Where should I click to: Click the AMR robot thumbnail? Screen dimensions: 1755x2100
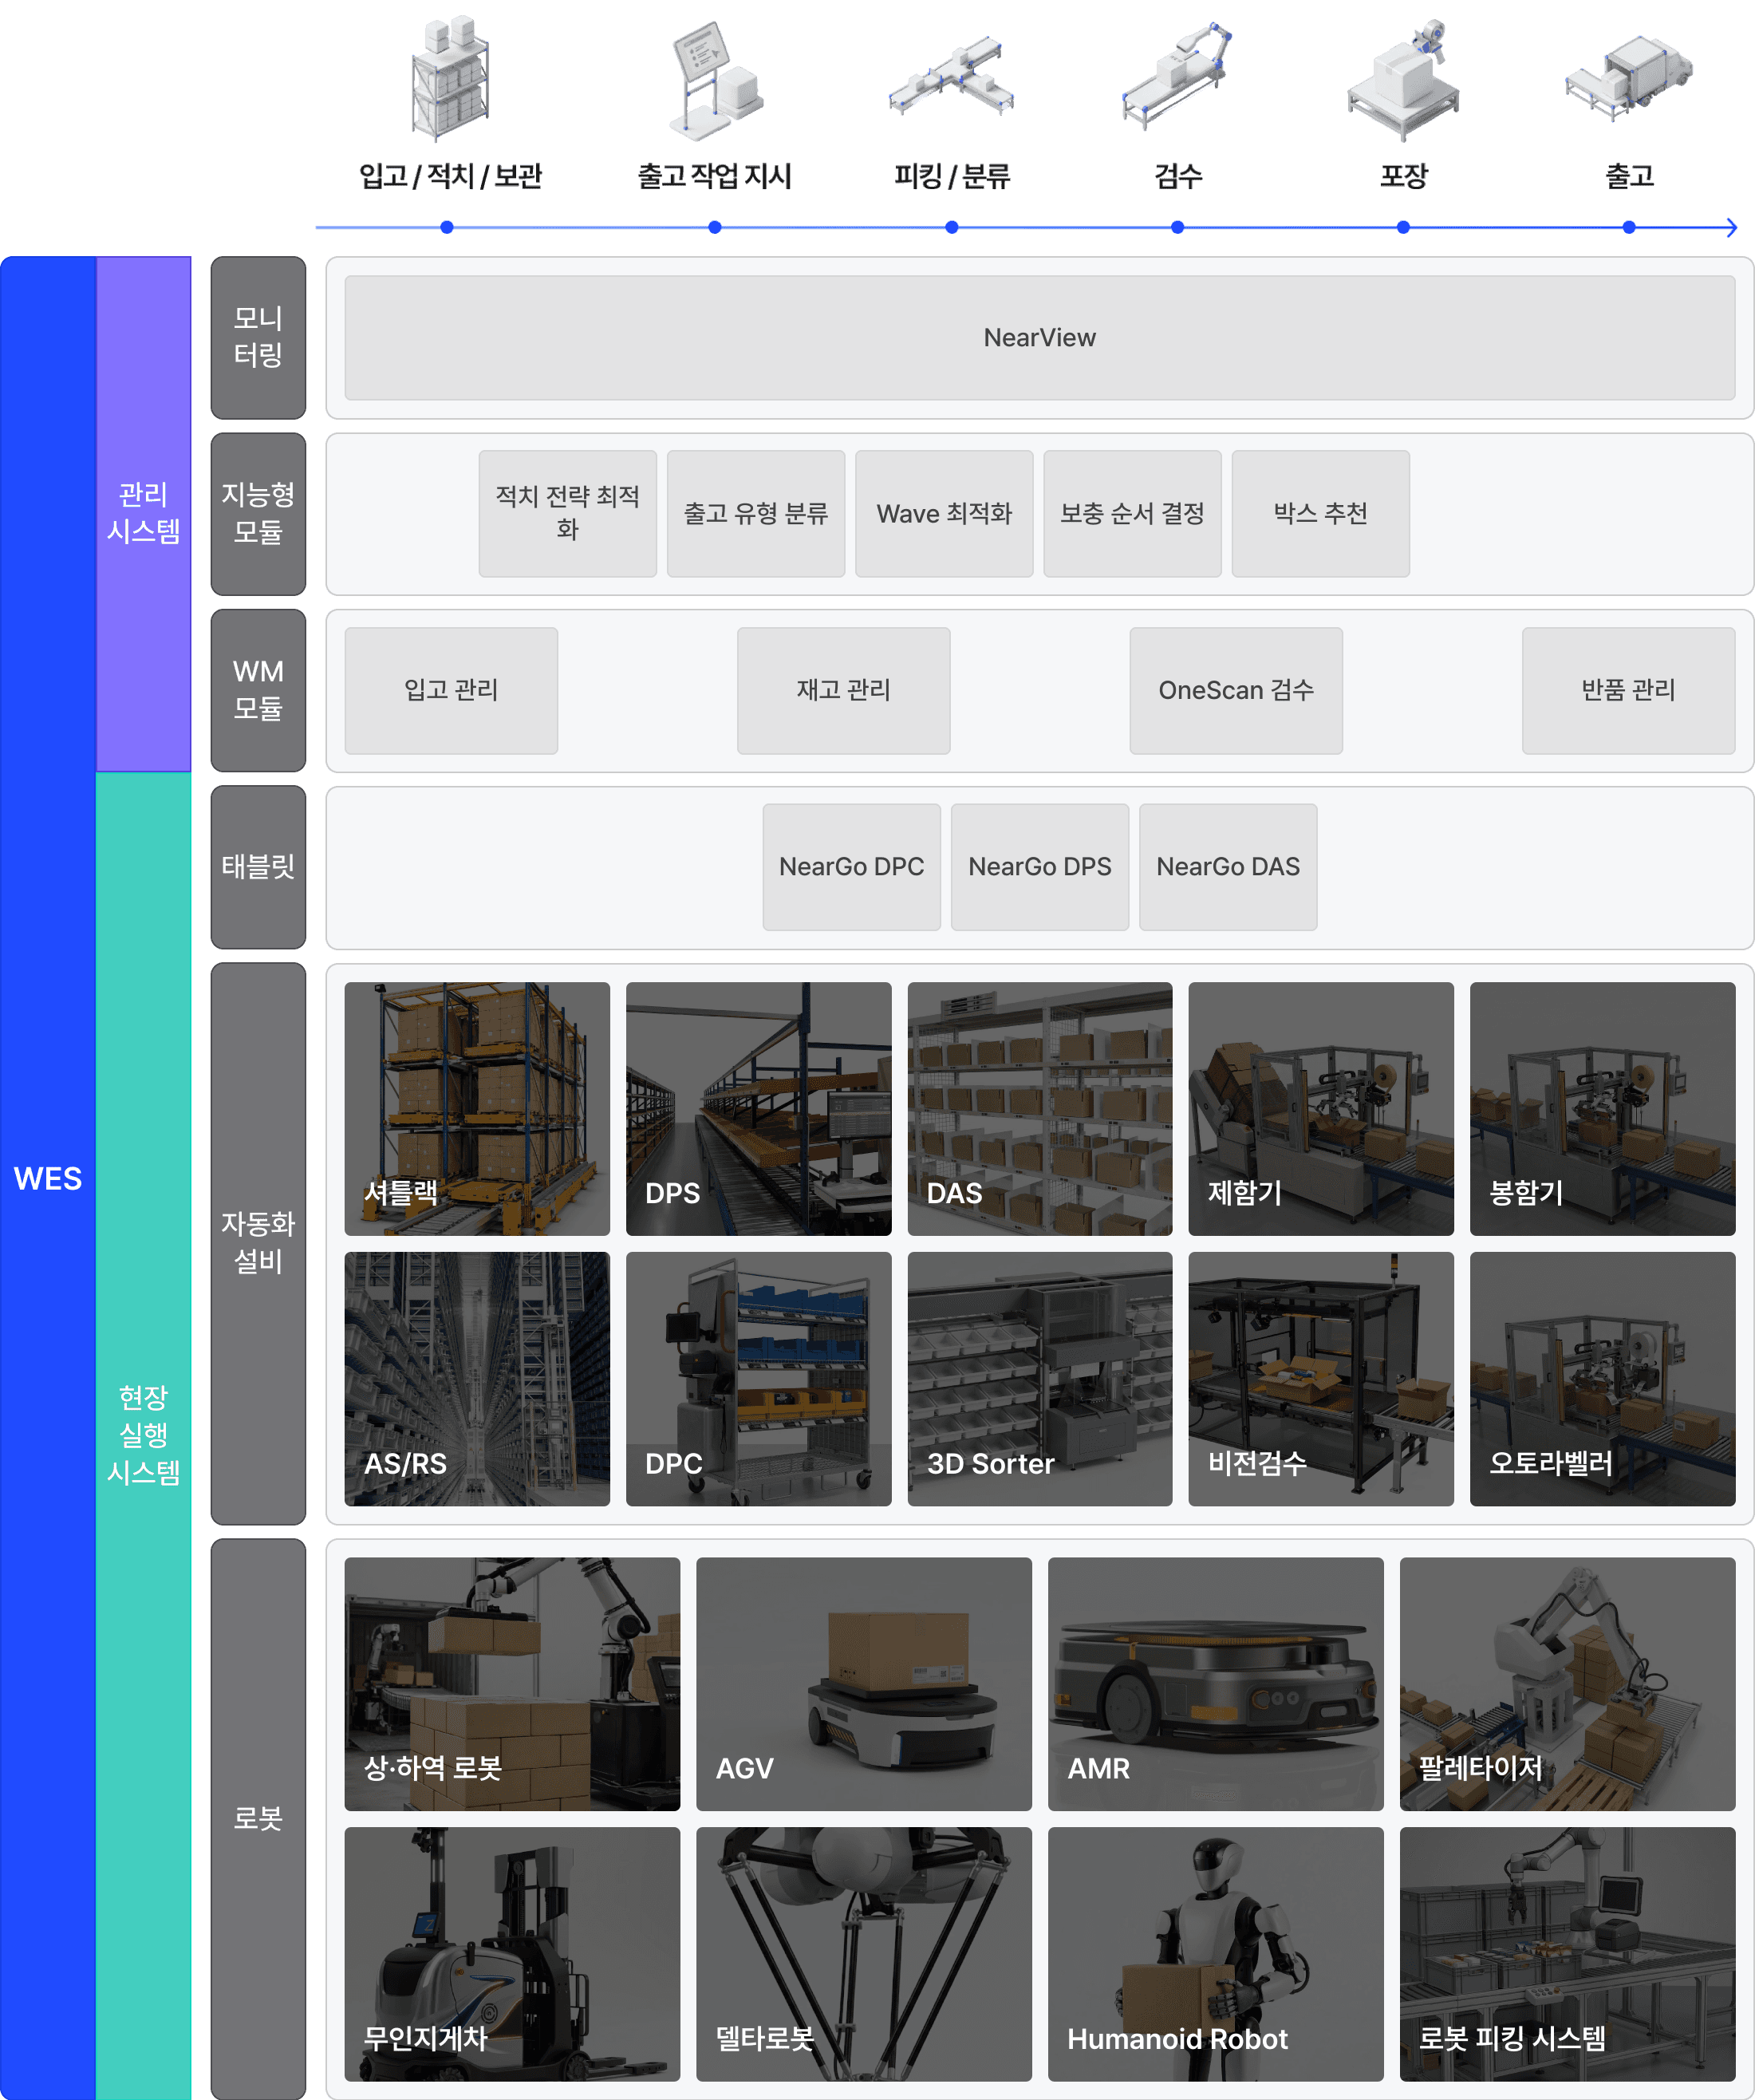coord(1215,1683)
